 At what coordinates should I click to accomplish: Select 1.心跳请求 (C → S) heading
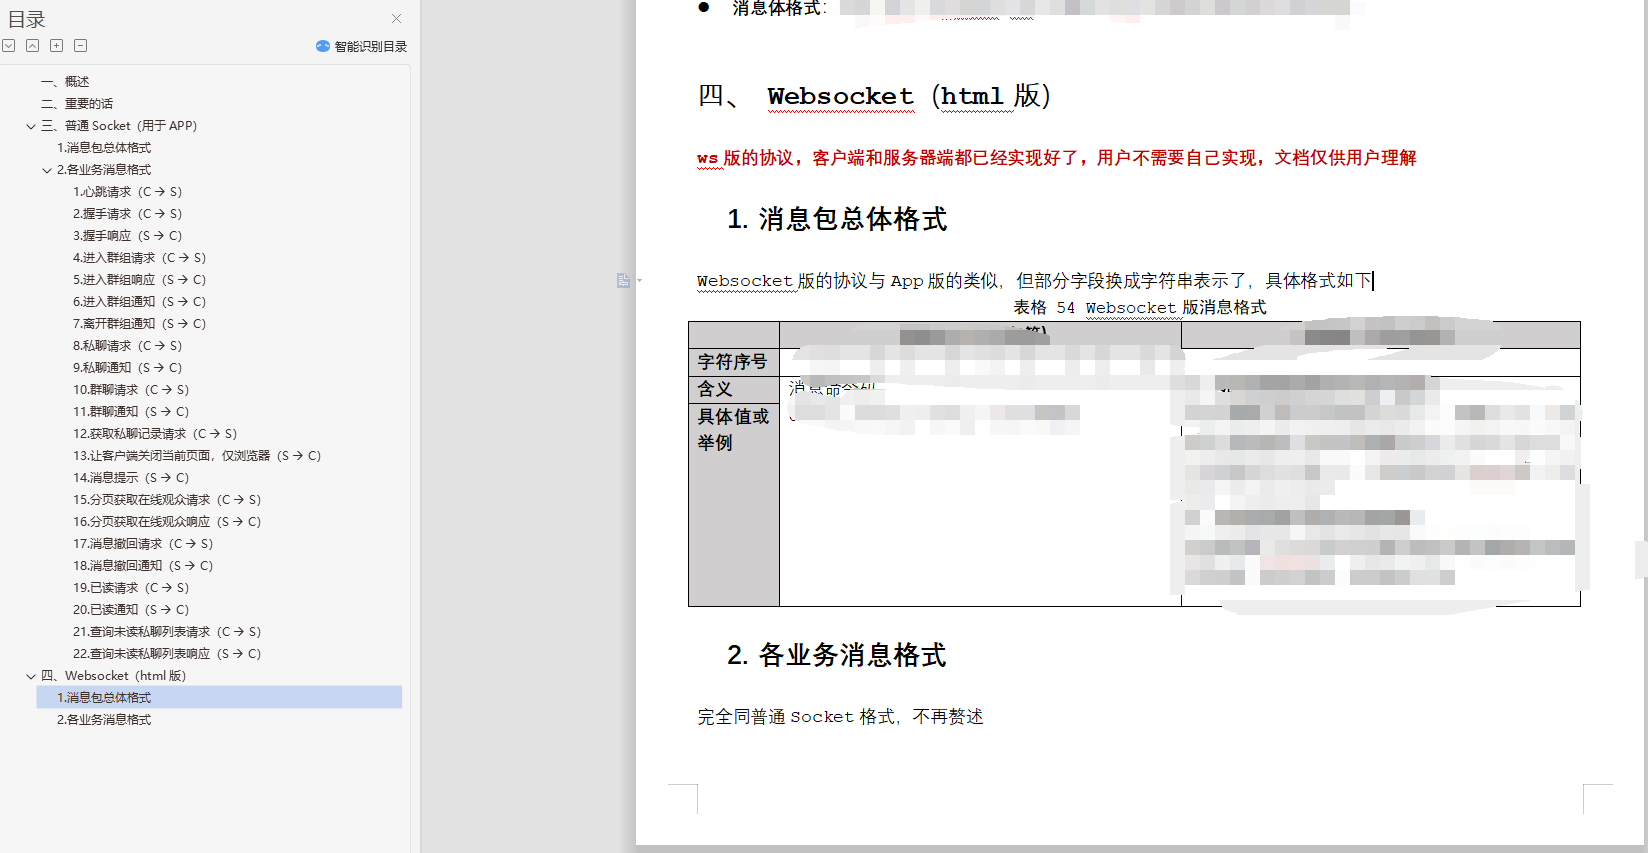click(127, 192)
